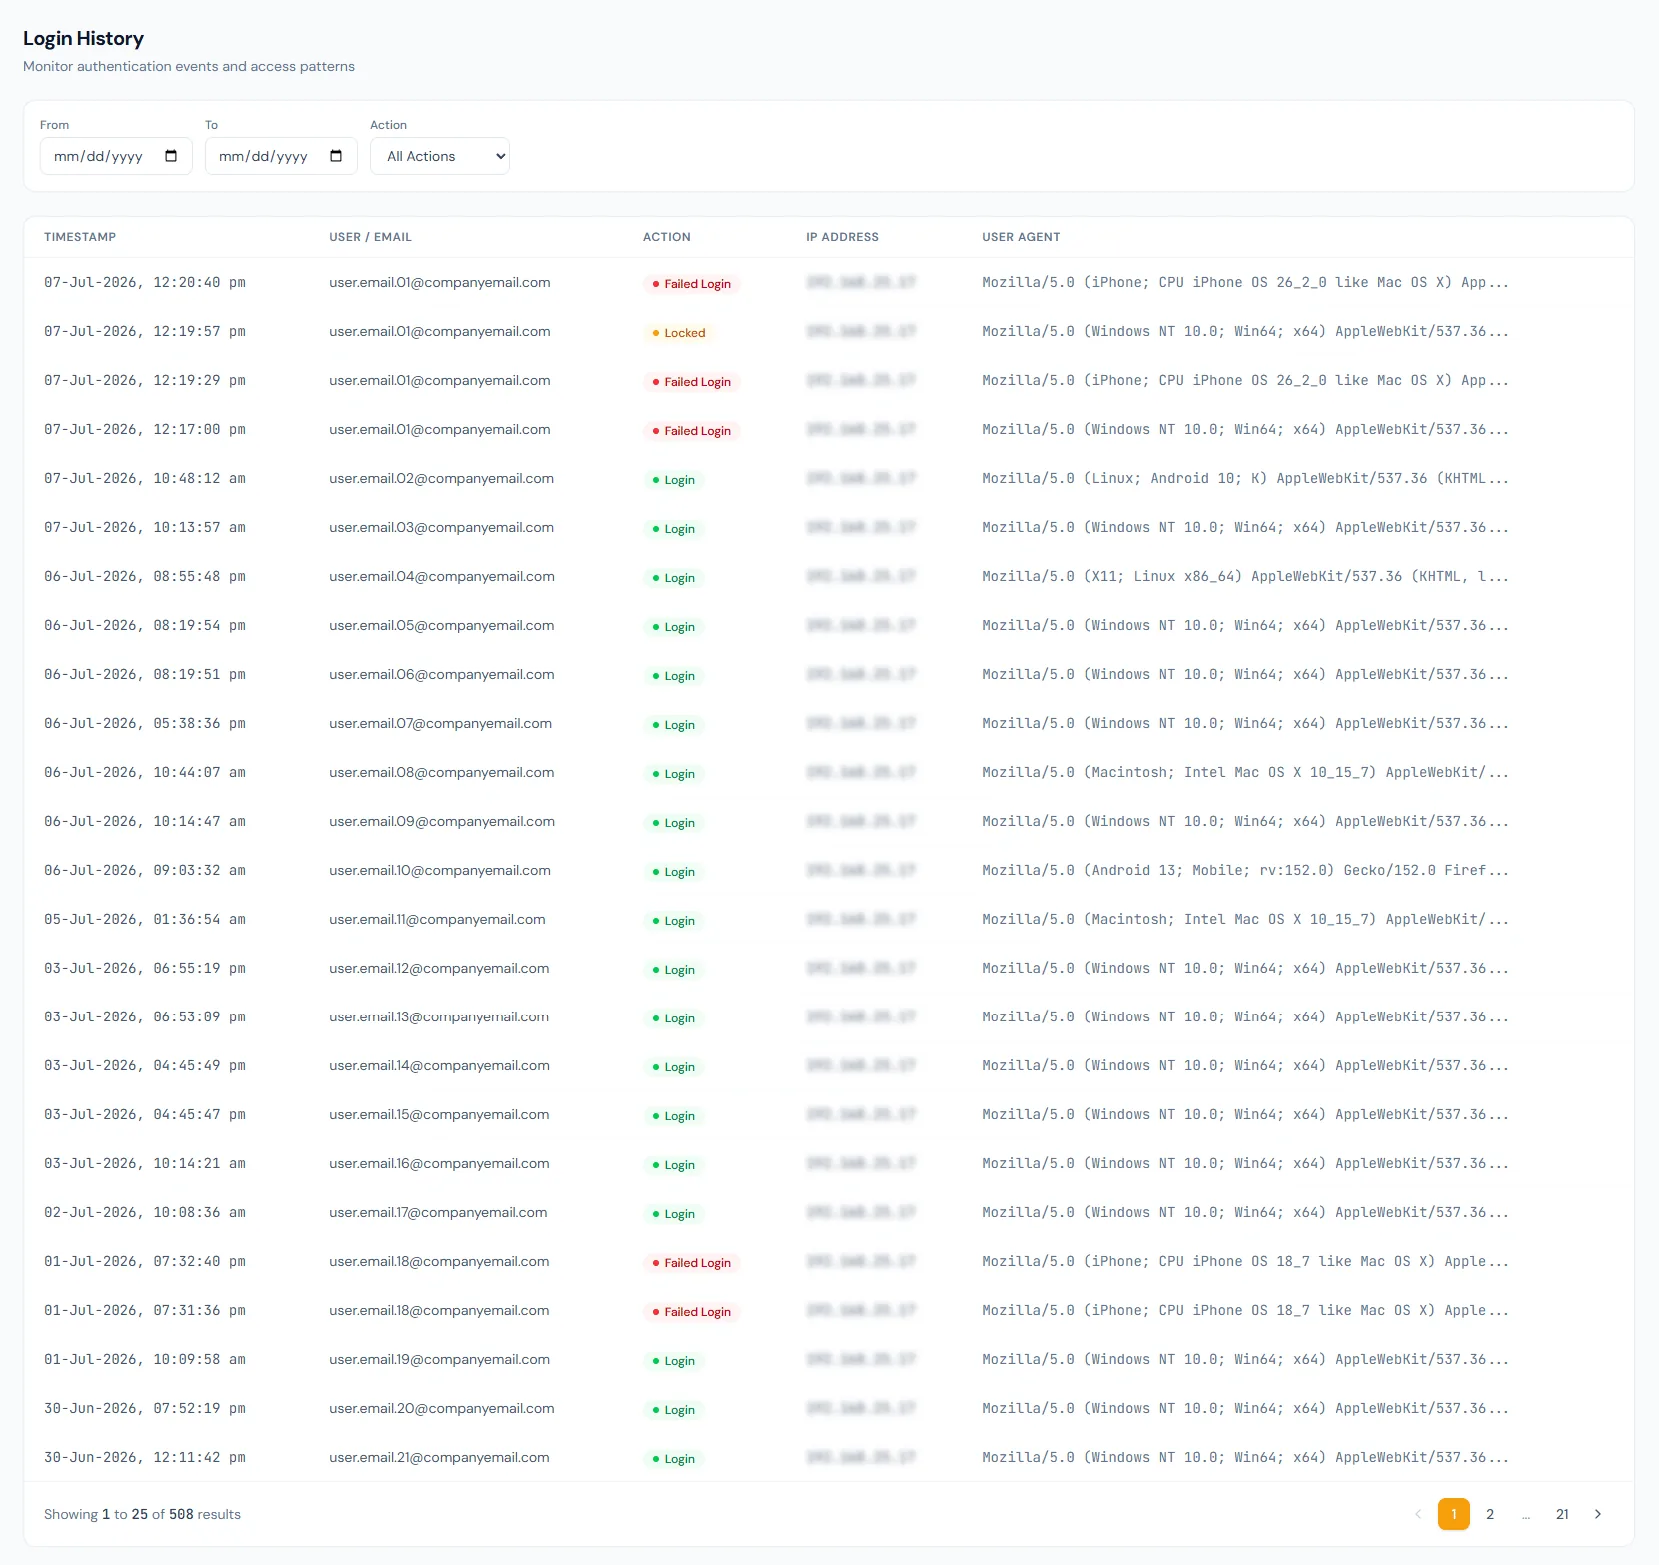
Task: Click Showing 1 to 25 of 508 results
Action: point(142,1514)
